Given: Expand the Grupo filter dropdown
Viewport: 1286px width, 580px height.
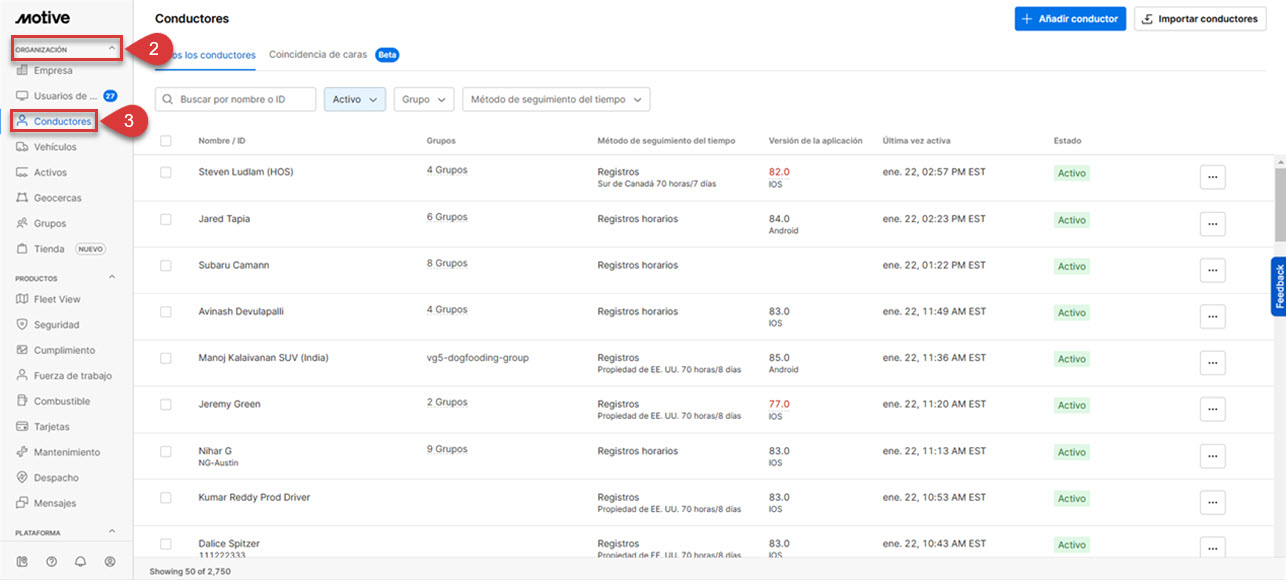Looking at the screenshot, I should [x=424, y=100].
